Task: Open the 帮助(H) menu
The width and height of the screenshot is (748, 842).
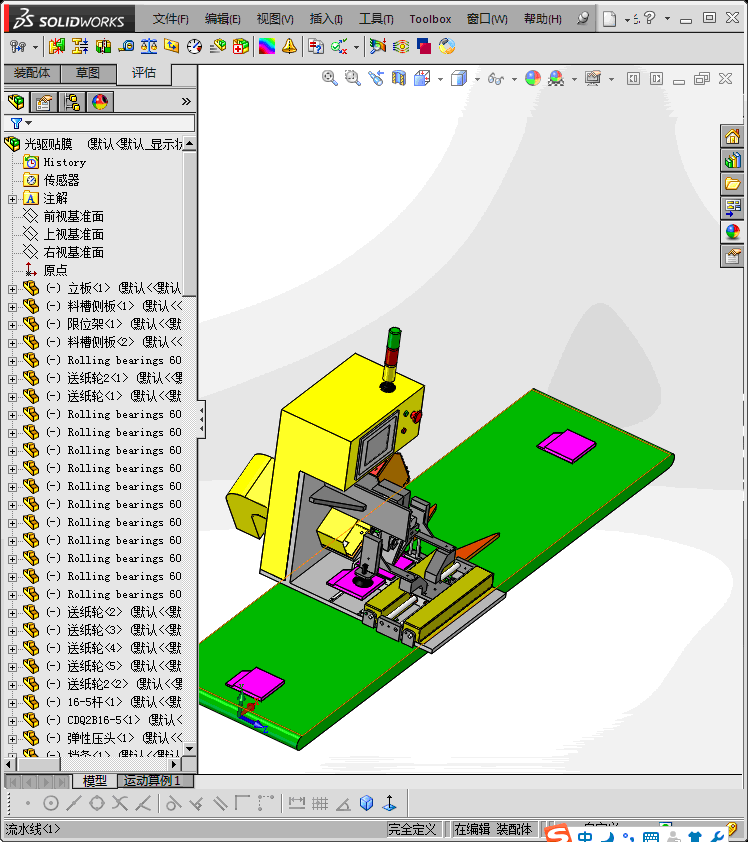Action: click(542, 19)
